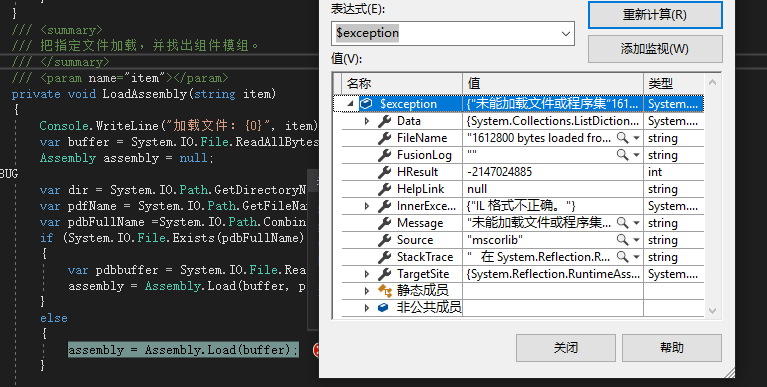Click scroll-up arrow of value grid
Viewport: 767px width, 387px height.
coord(712,82)
